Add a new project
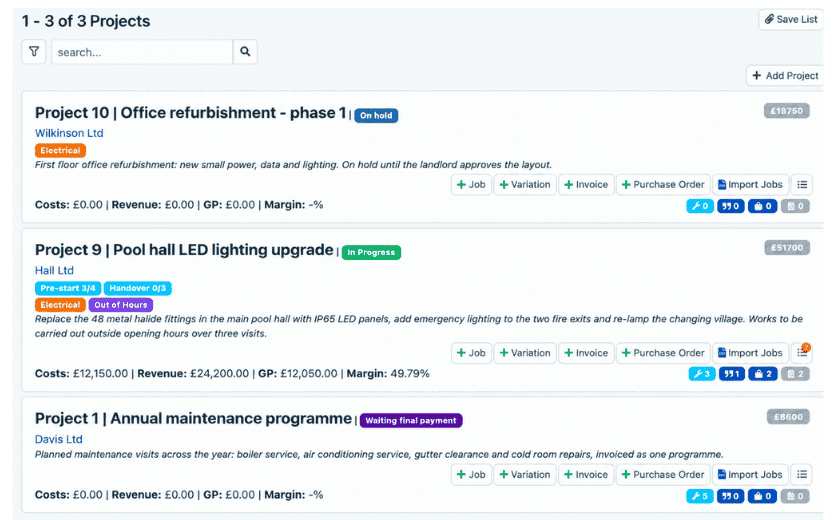The image size is (840, 520). (785, 76)
